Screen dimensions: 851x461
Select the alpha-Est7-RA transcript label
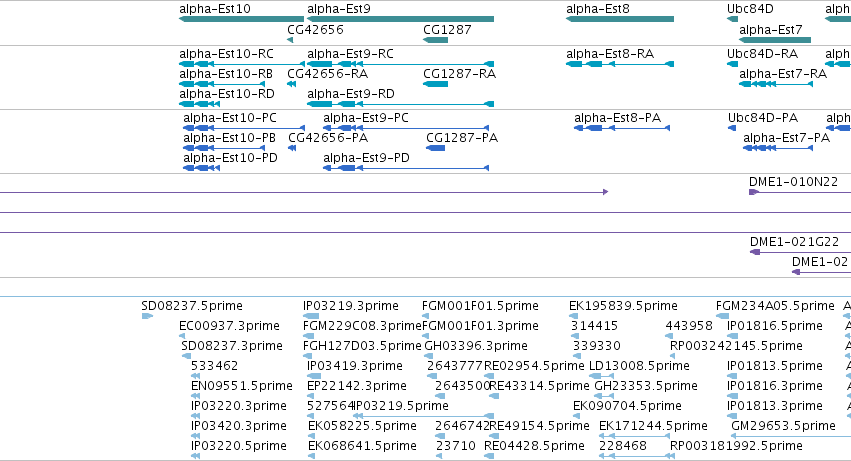[783, 74]
